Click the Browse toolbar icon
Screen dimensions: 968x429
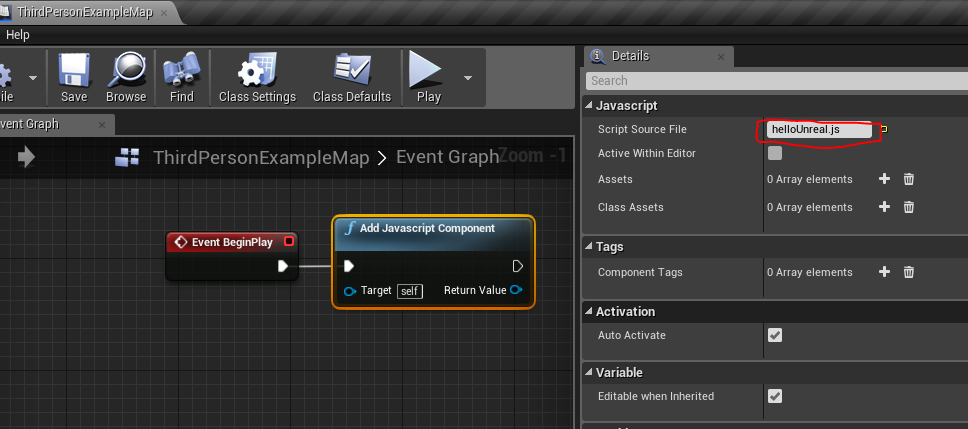point(126,78)
